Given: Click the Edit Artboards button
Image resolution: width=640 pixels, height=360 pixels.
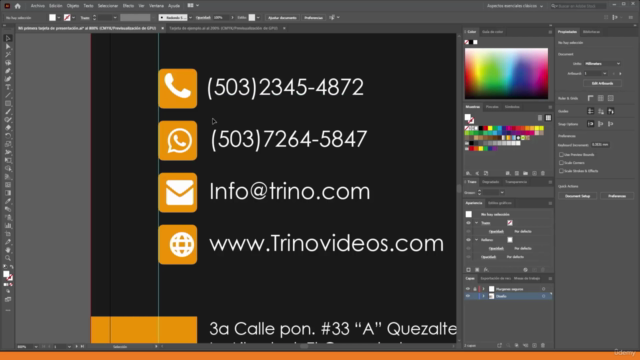Looking at the screenshot, I should pos(602,83).
